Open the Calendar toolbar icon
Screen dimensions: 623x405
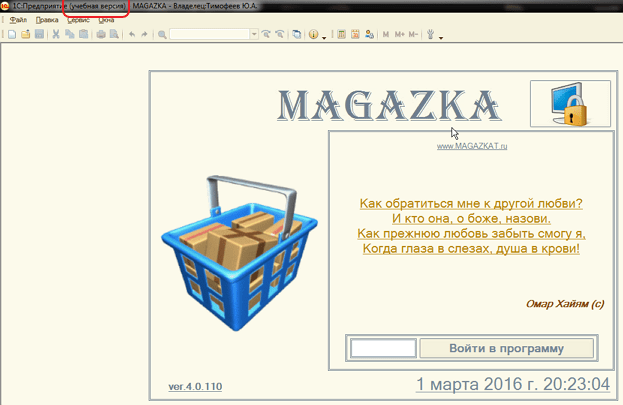[355, 35]
